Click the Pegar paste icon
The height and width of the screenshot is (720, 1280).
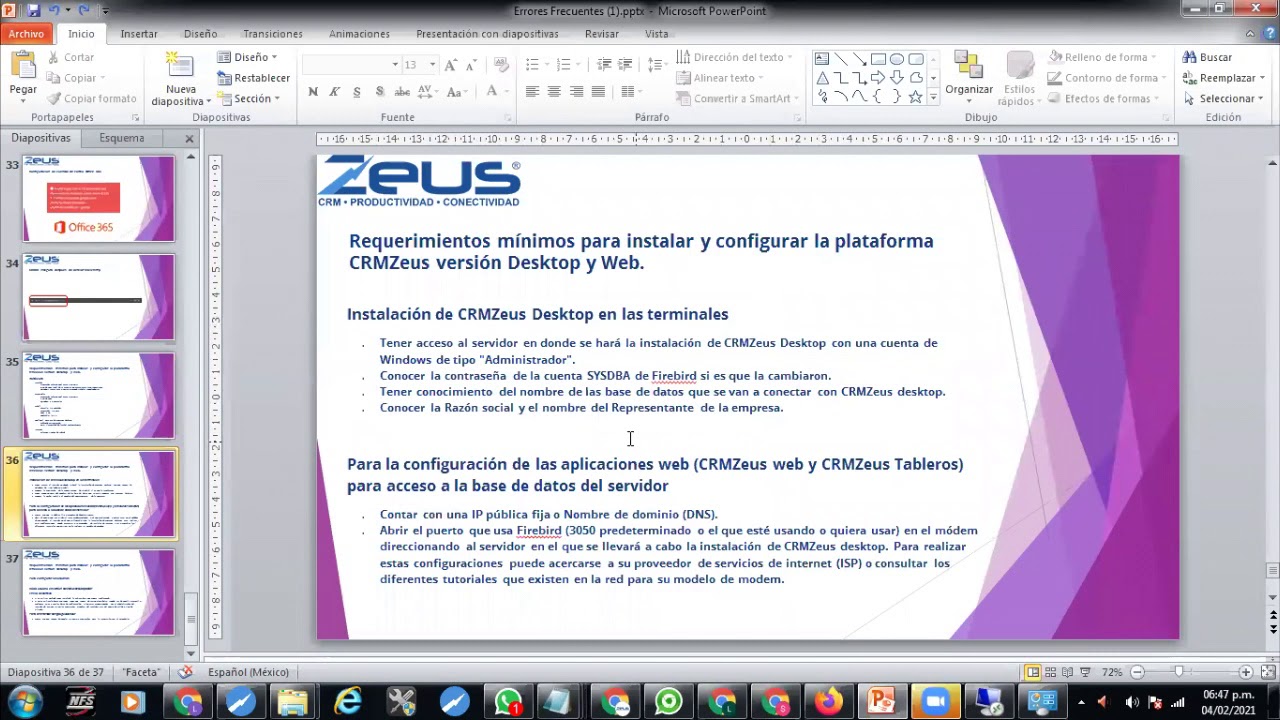(x=23, y=65)
